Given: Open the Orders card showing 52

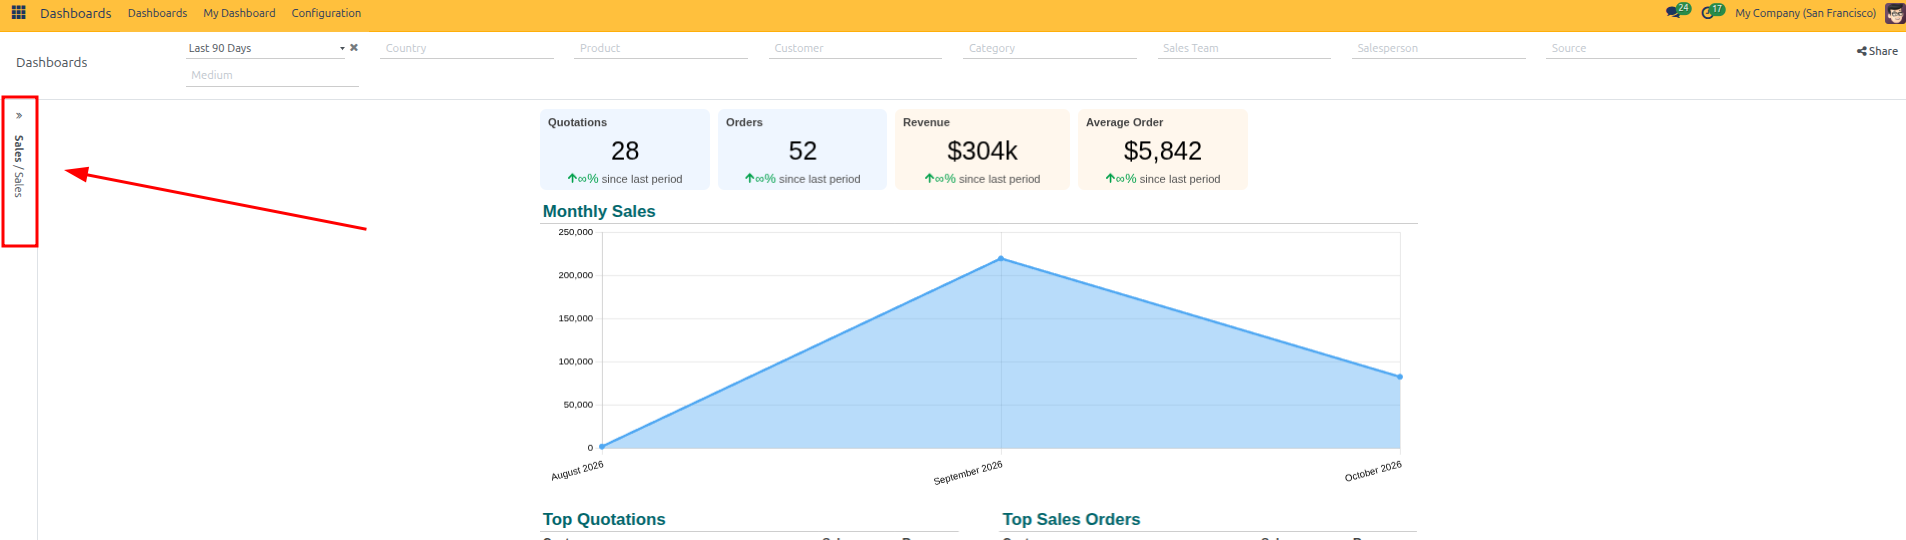Looking at the screenshot, I should click(802, 149).
